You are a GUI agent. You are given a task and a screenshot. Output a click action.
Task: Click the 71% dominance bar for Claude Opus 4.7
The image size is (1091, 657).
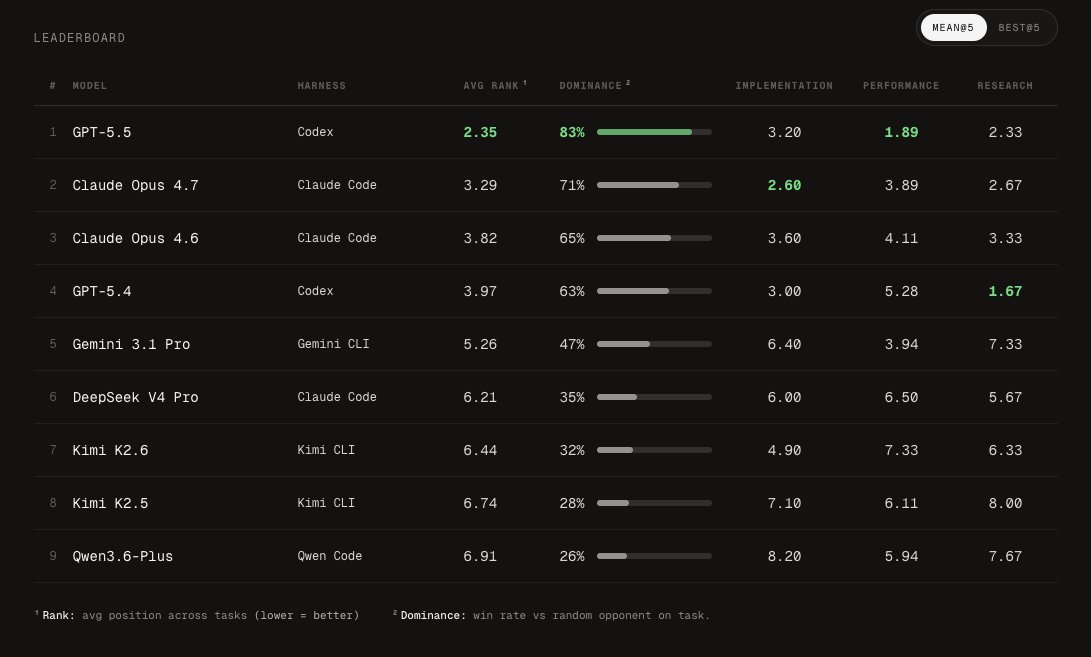[x=654, y=185]
